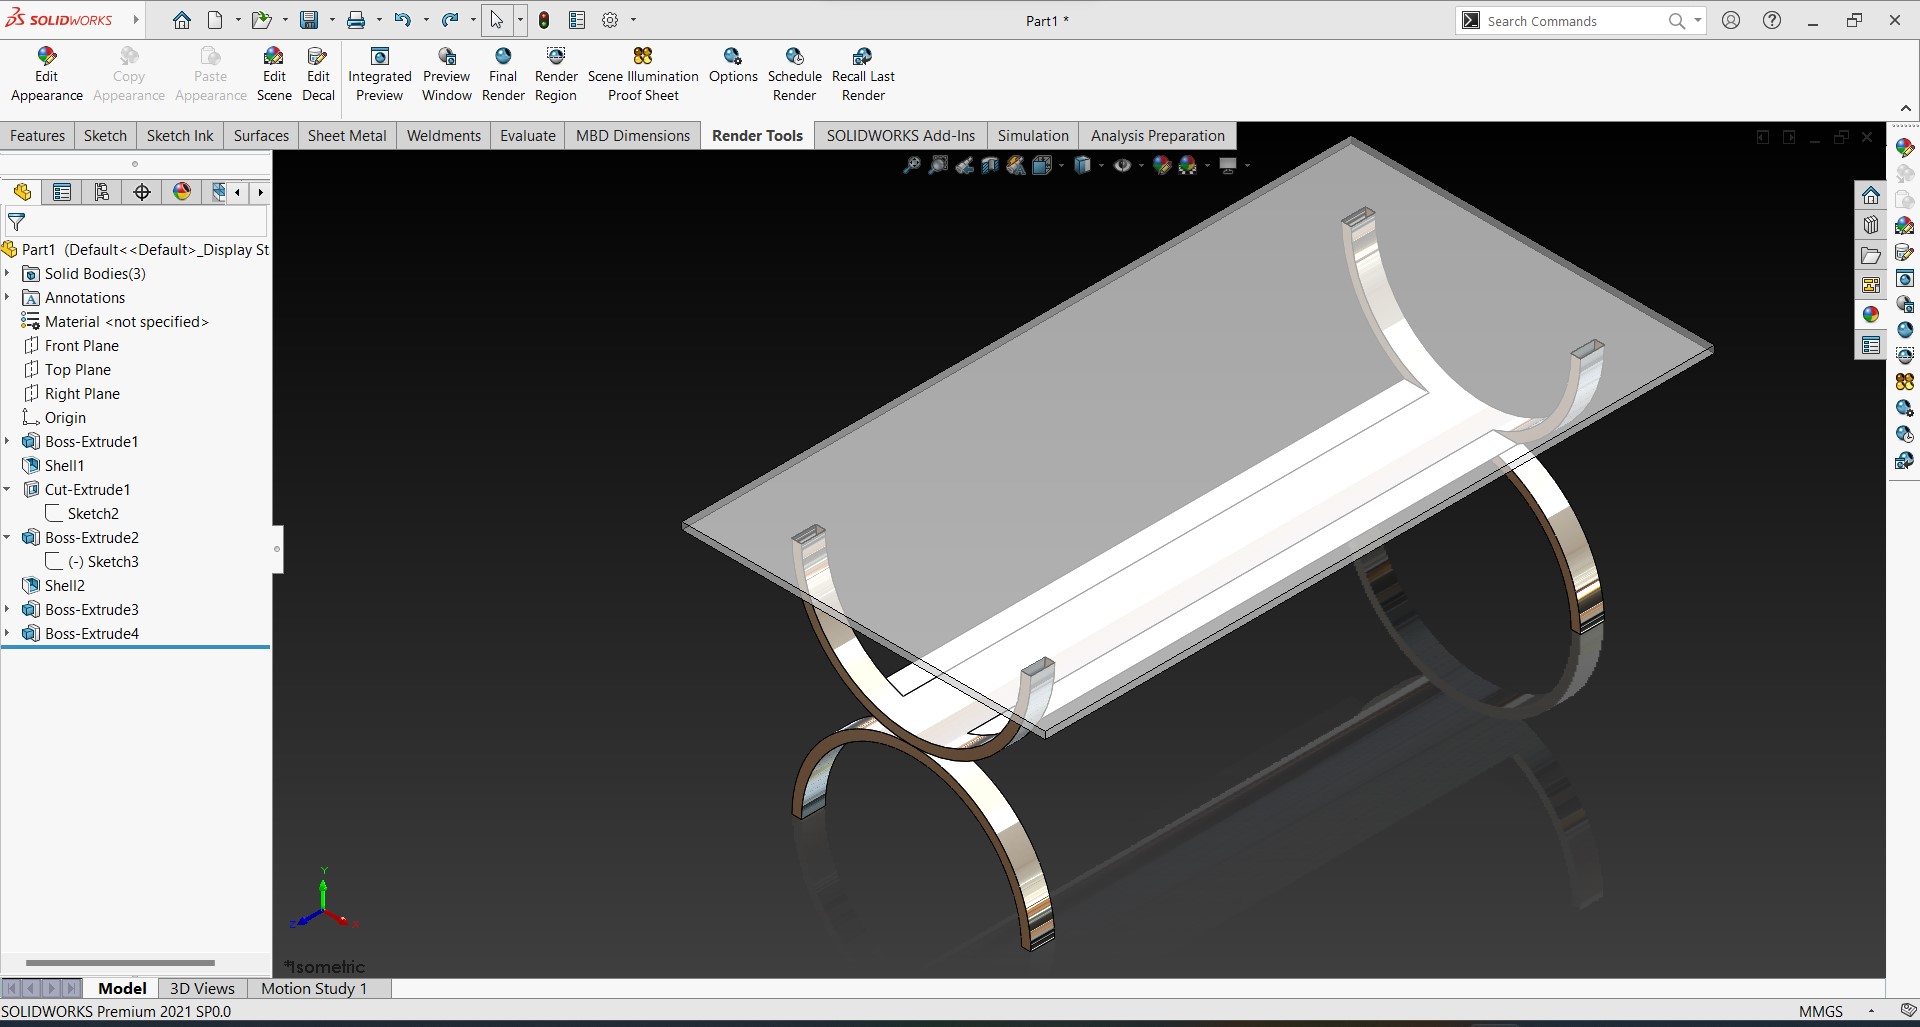The height and width of the screenshot is (1027, 1920).
Task: Expand the Solid Bodies(3) folder
Action: [8, 273]
